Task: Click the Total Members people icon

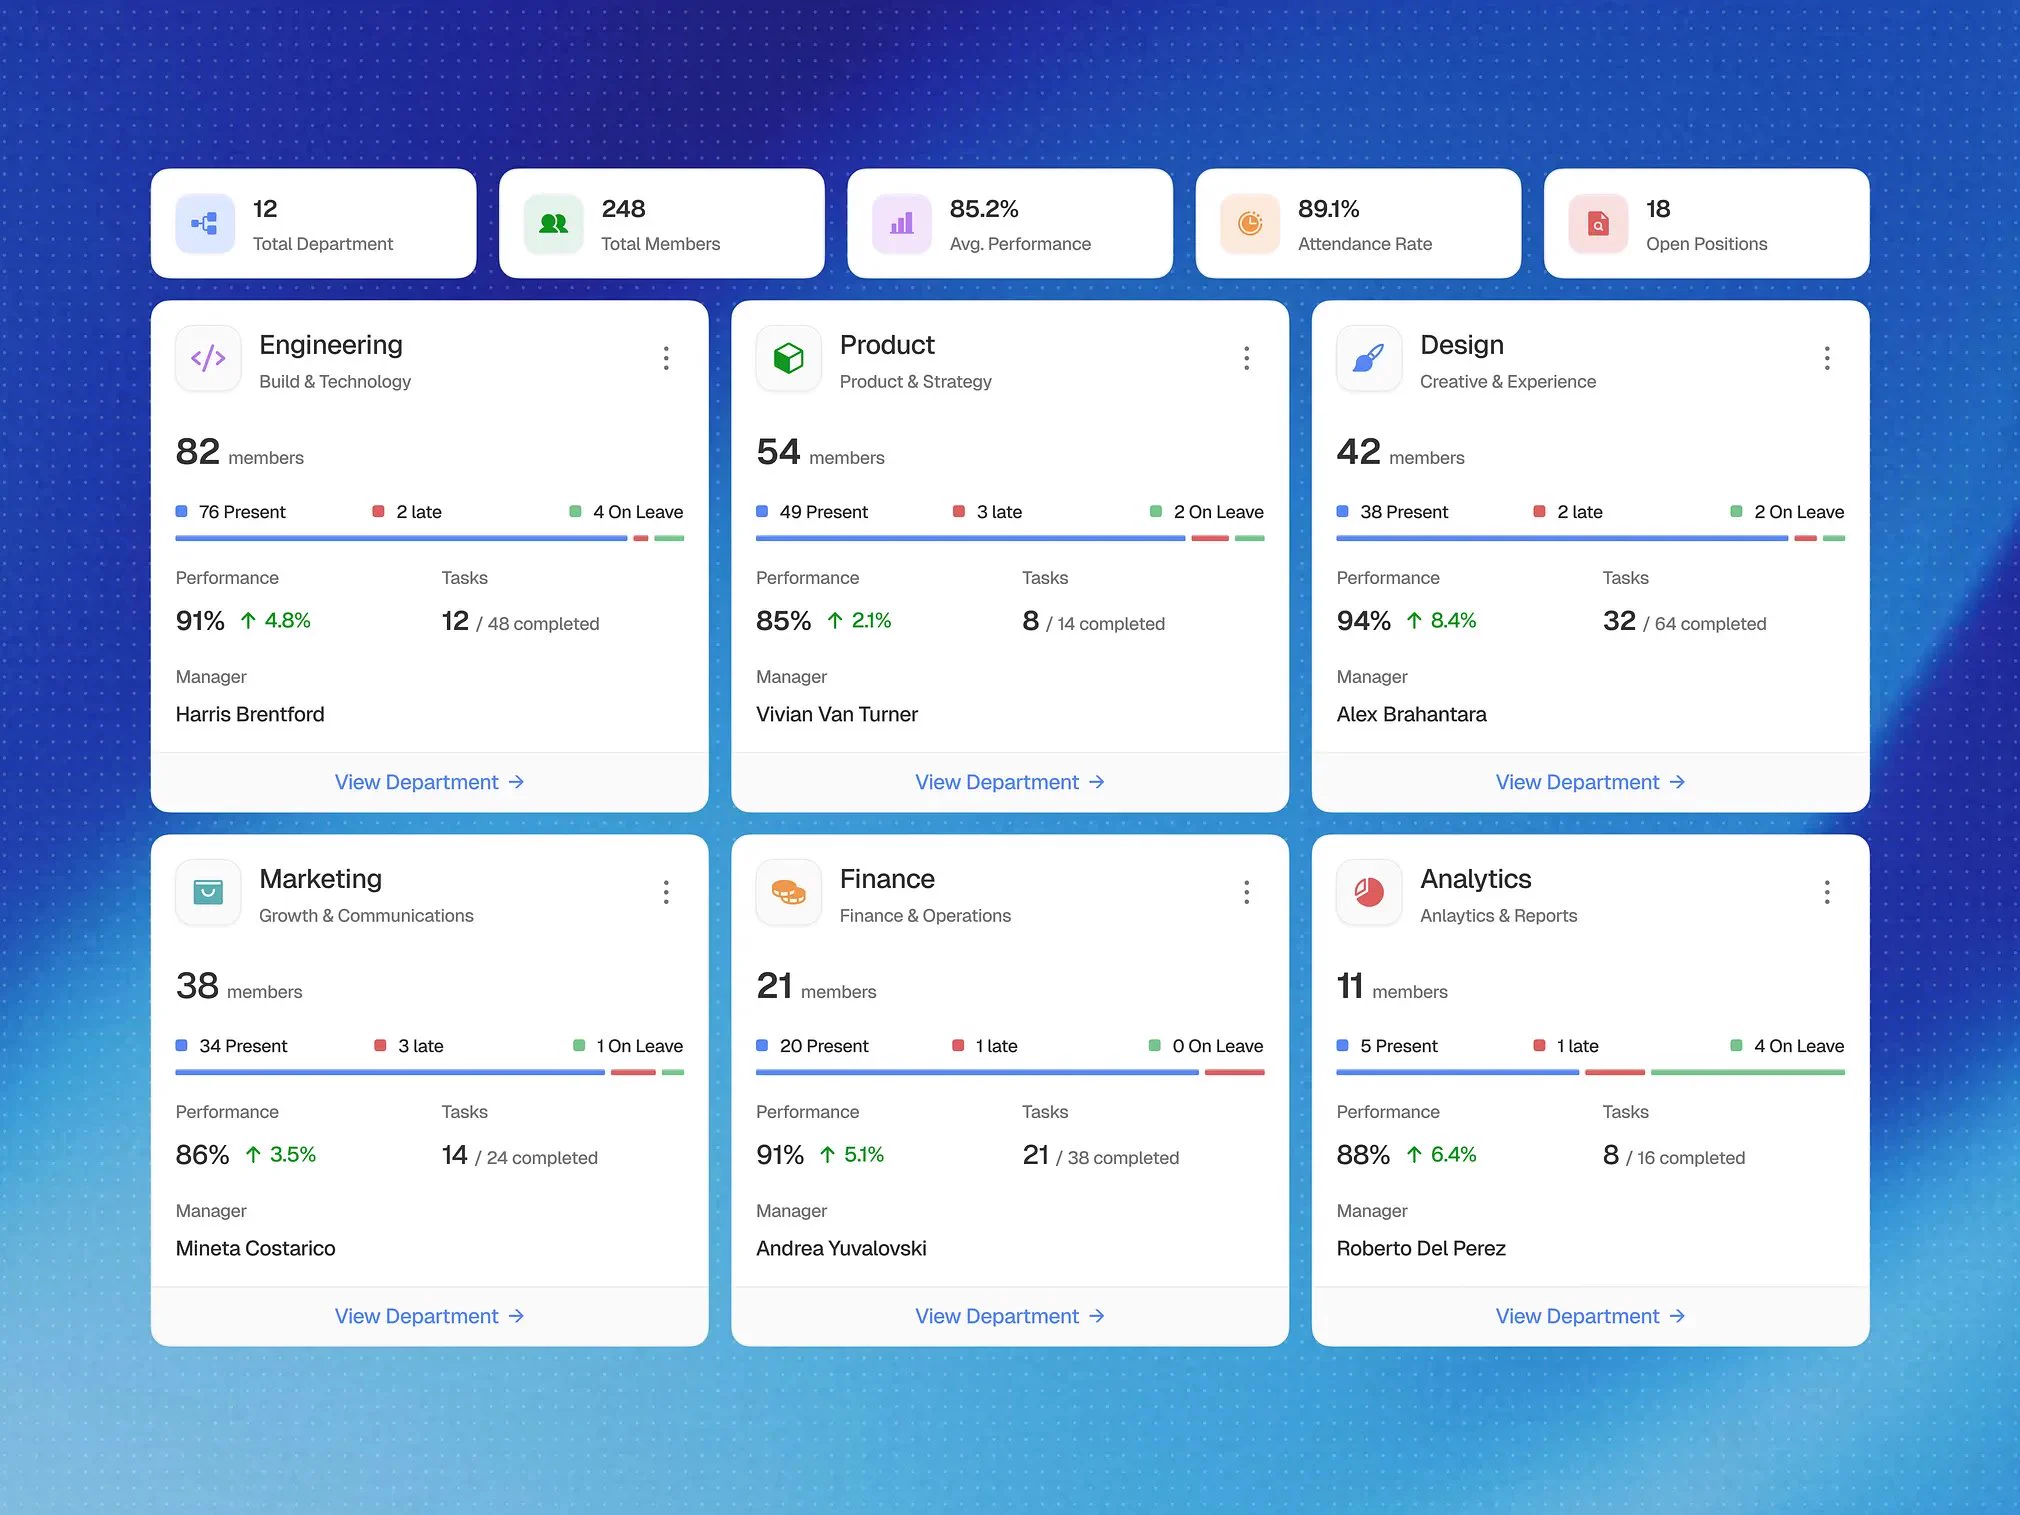Action: tap(553, 224)
